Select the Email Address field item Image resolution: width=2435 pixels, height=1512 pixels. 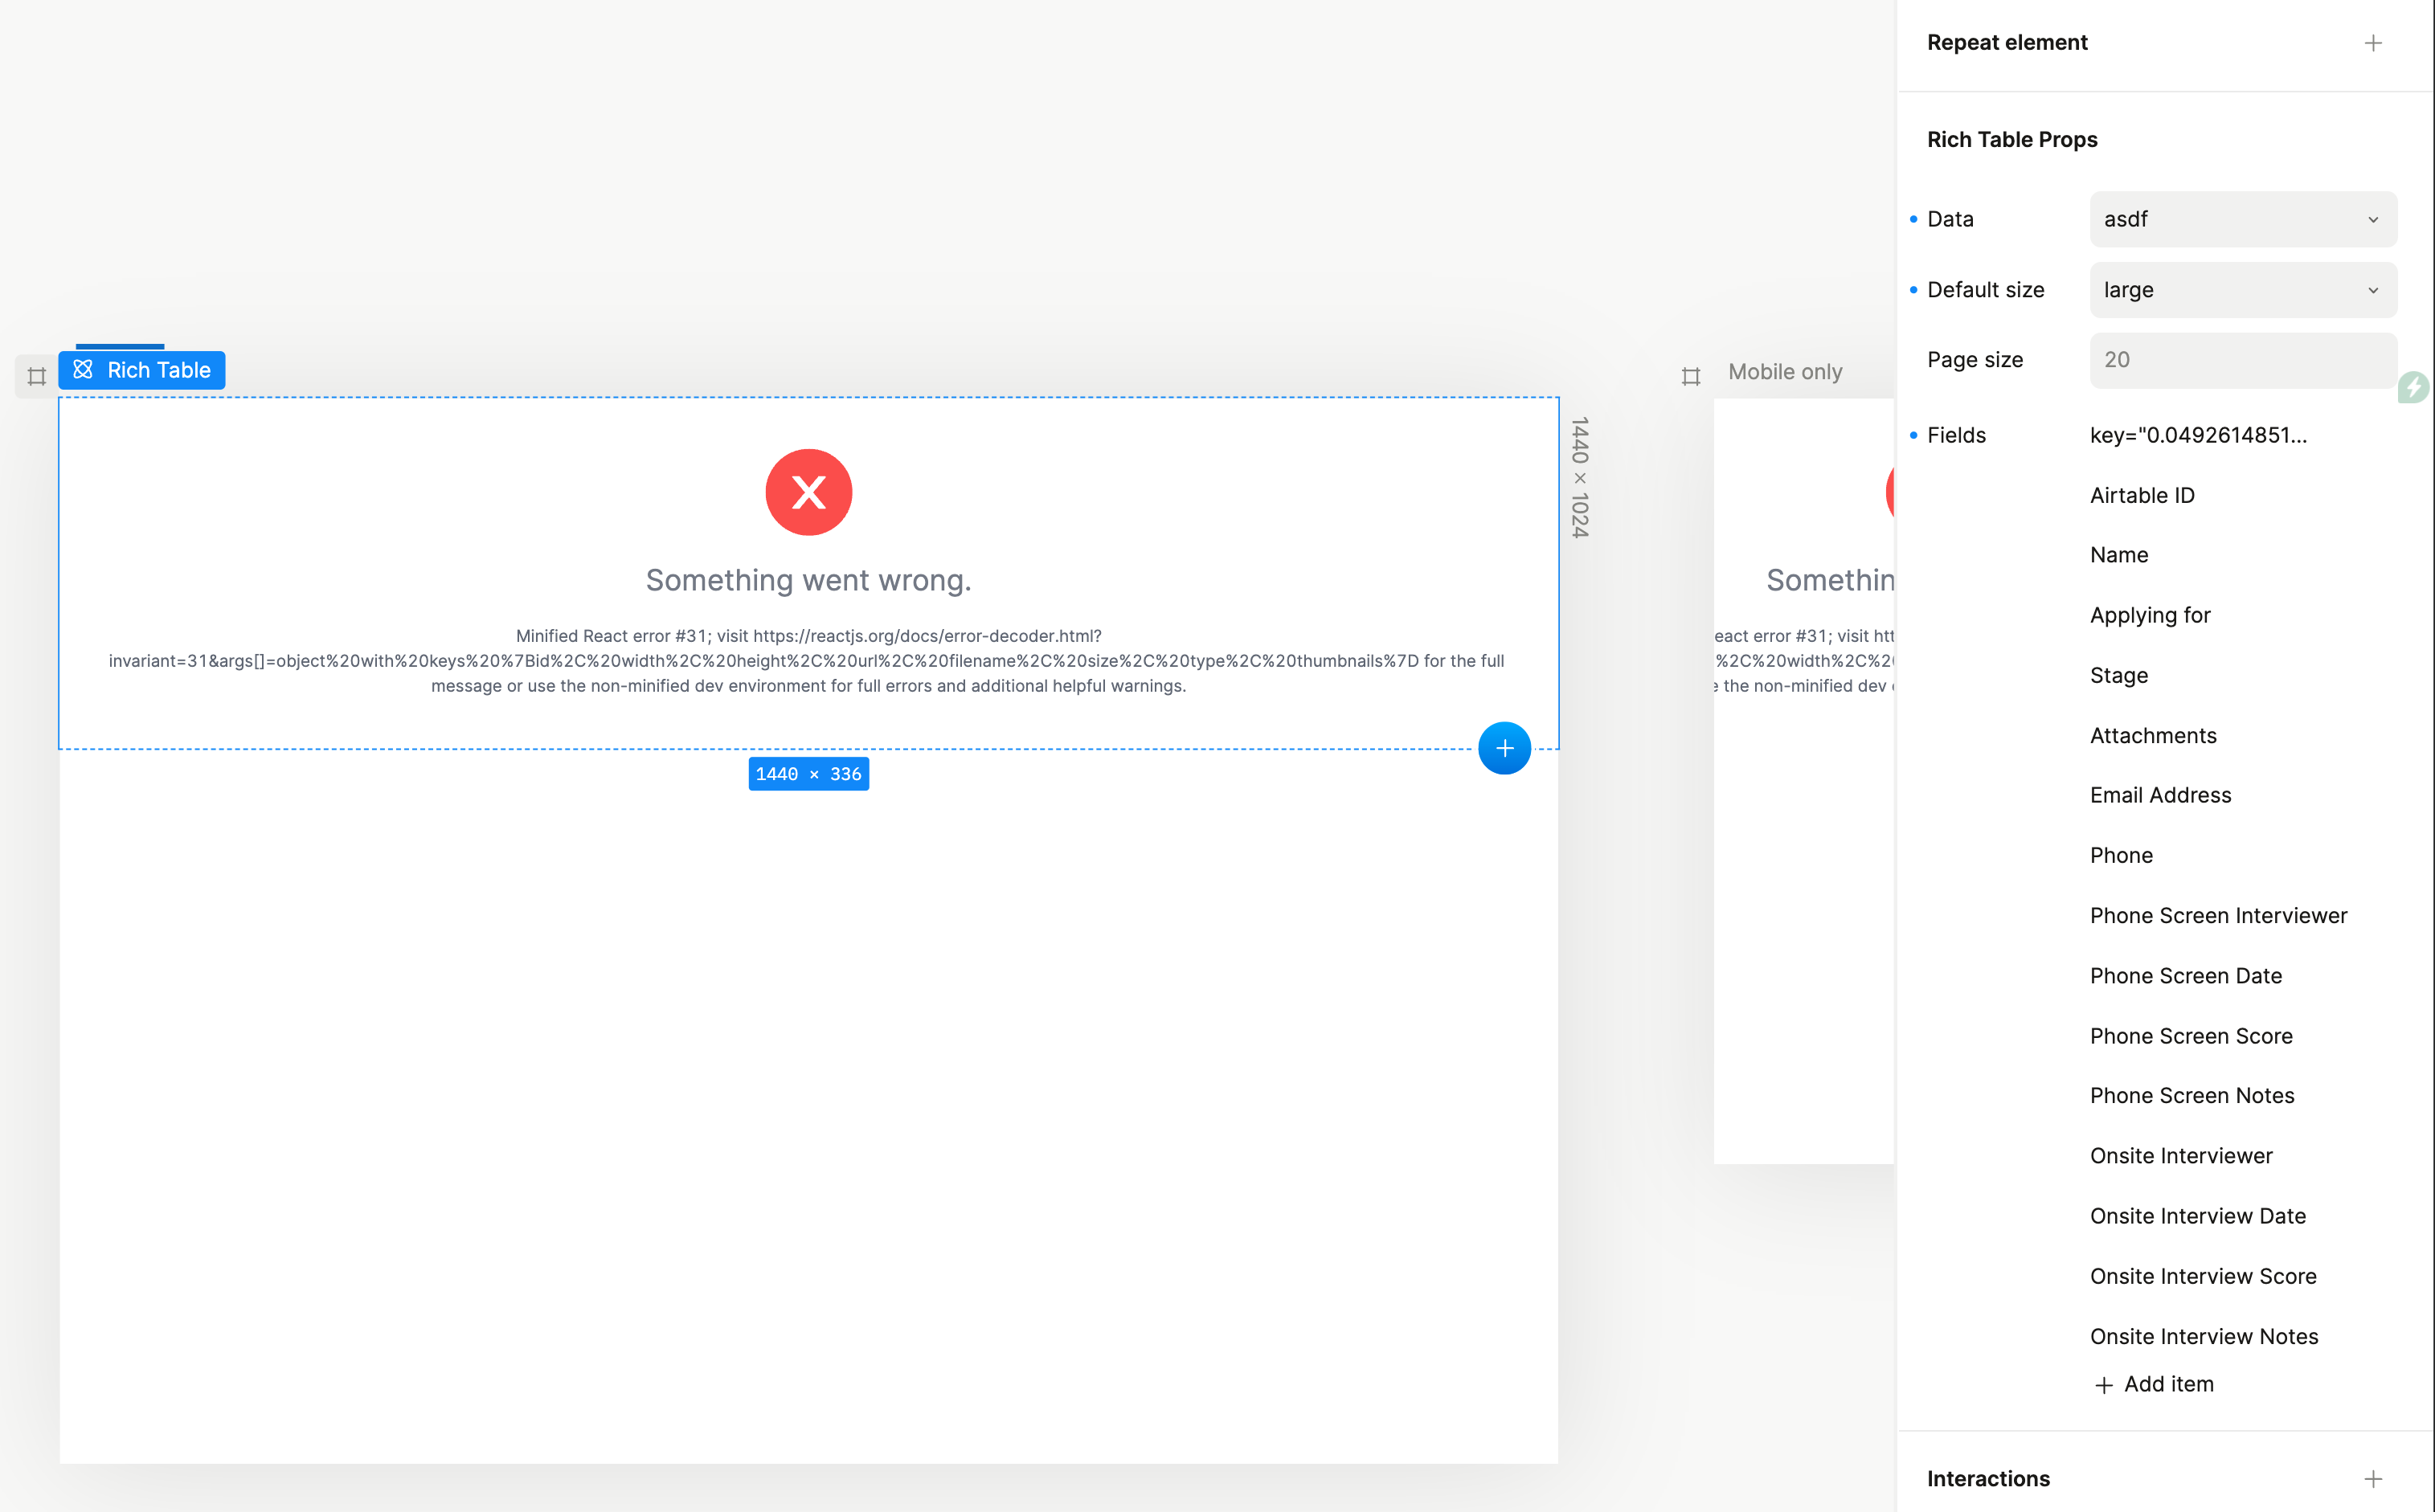2160,795
